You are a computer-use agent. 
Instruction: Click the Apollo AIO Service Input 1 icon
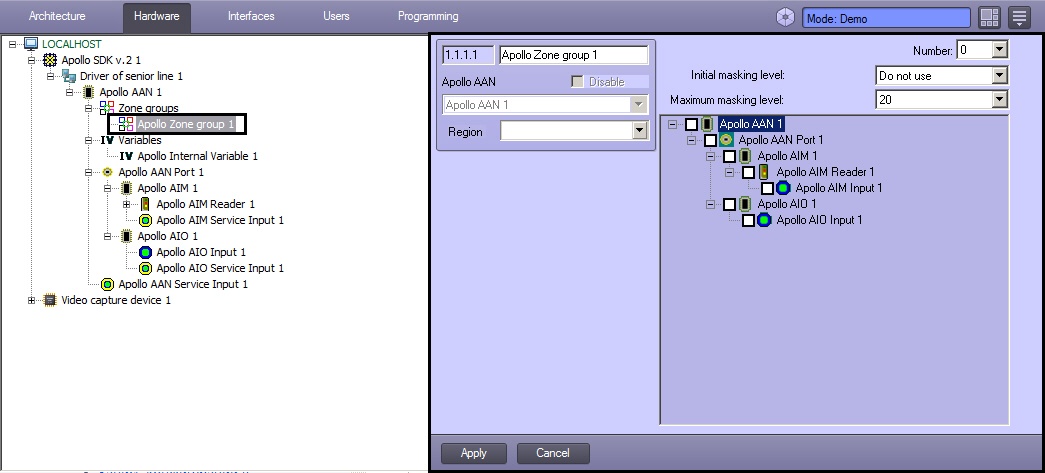click(145, 268)
